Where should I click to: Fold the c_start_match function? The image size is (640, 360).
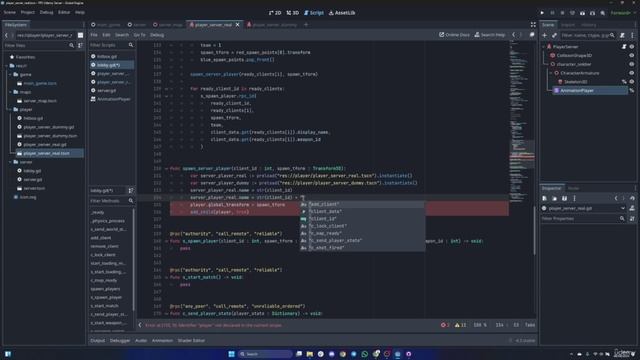coord(166,278)
